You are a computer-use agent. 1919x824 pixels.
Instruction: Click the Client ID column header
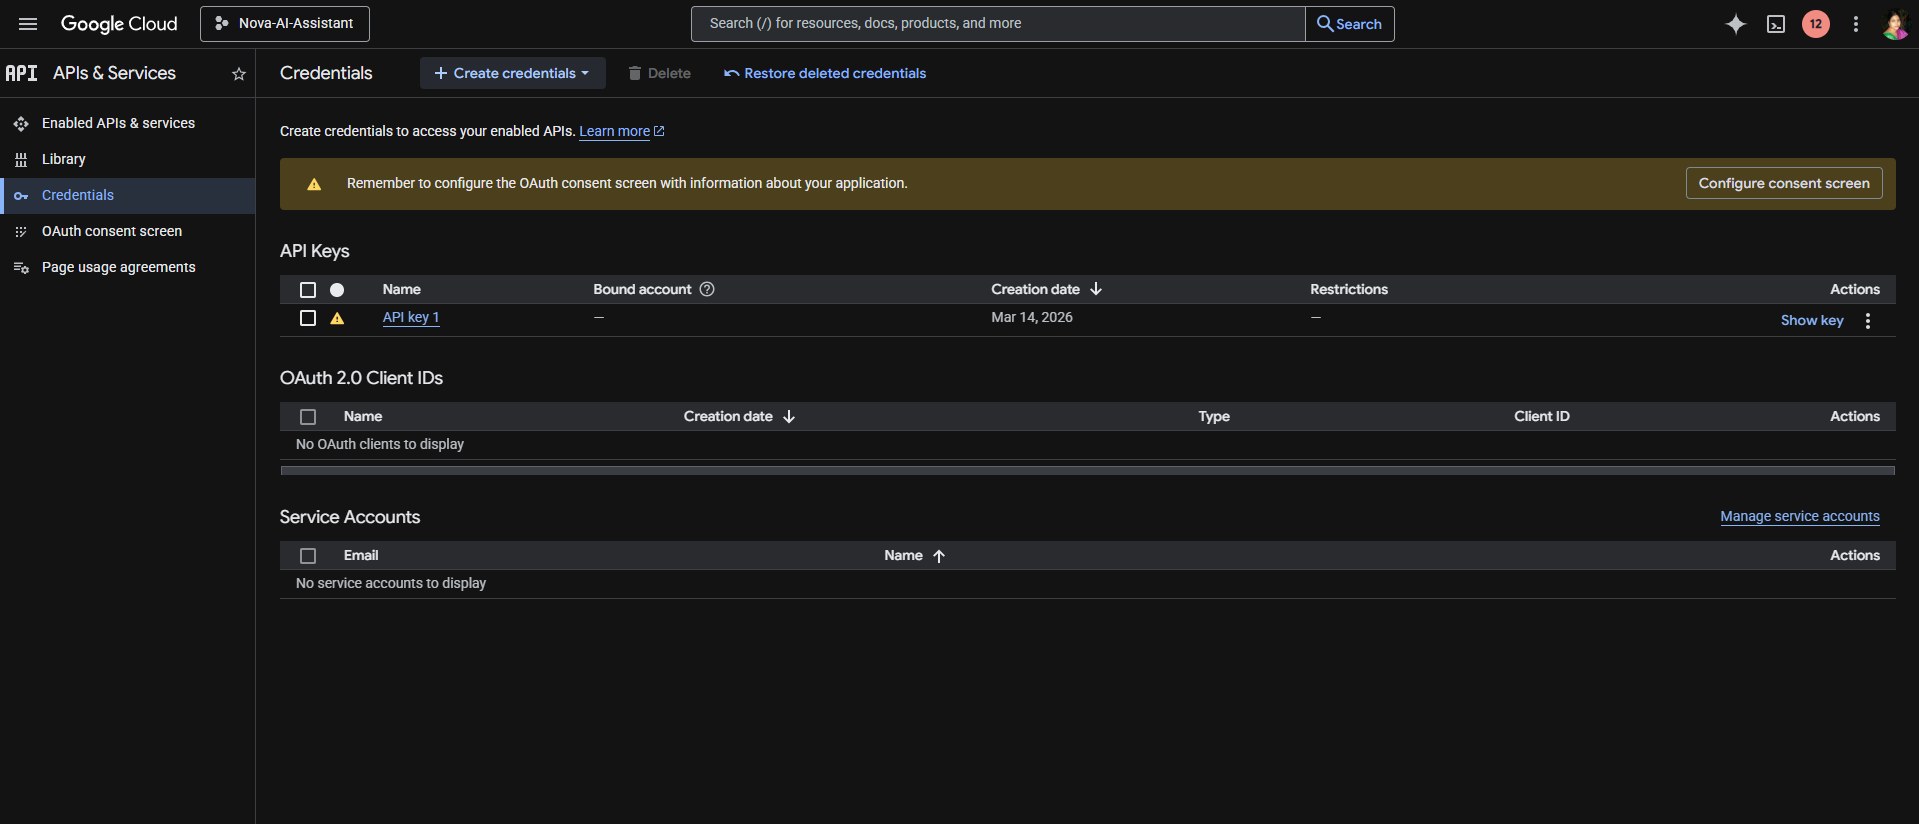pyautogui.click(x=1542, y=416)
